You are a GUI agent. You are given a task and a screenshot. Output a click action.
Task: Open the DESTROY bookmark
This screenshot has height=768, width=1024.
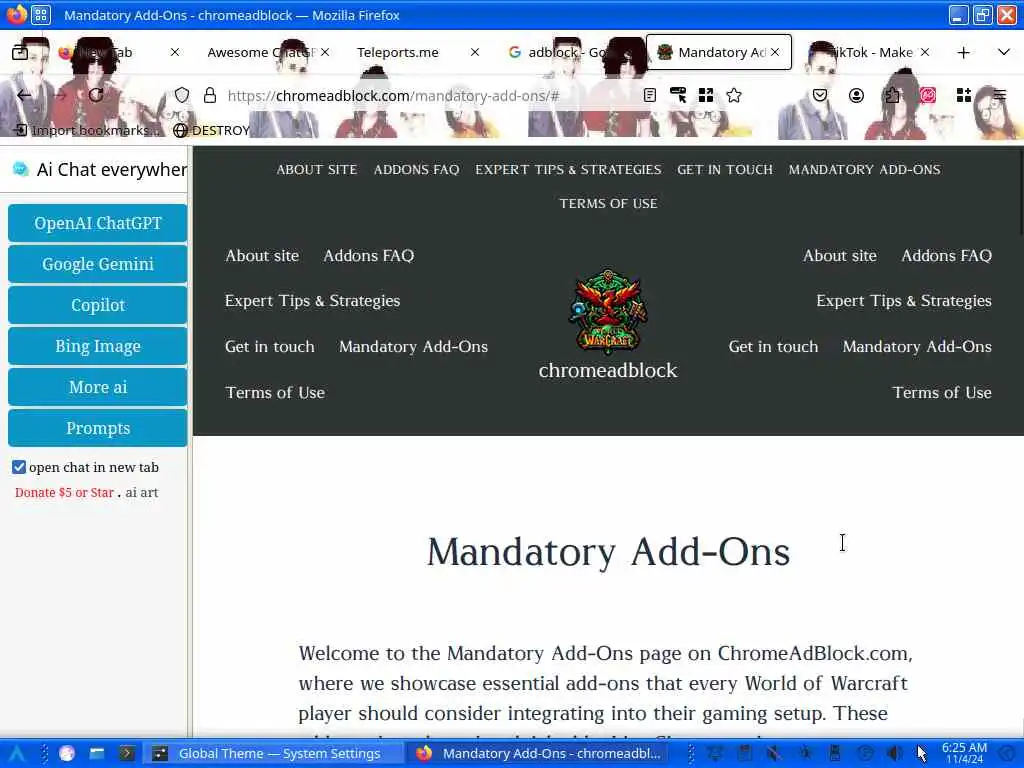(212, 130)
